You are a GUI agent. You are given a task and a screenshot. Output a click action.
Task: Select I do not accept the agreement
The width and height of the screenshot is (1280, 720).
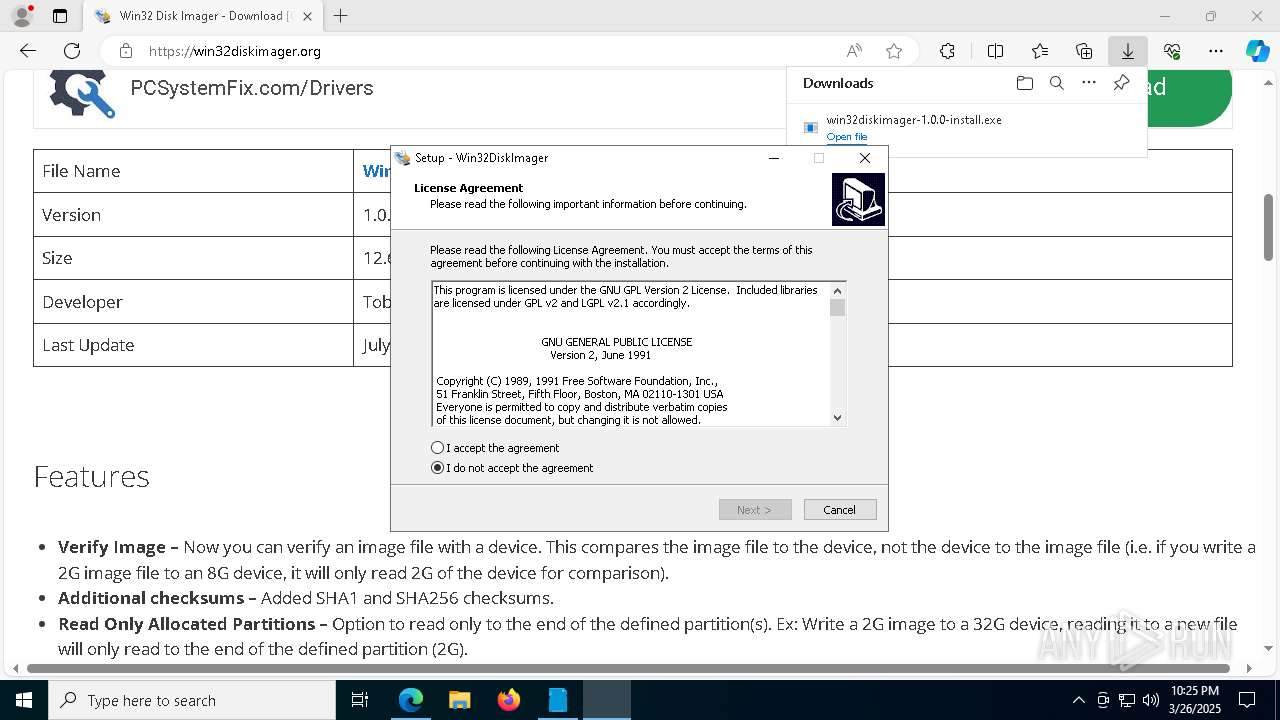[437, 468]
